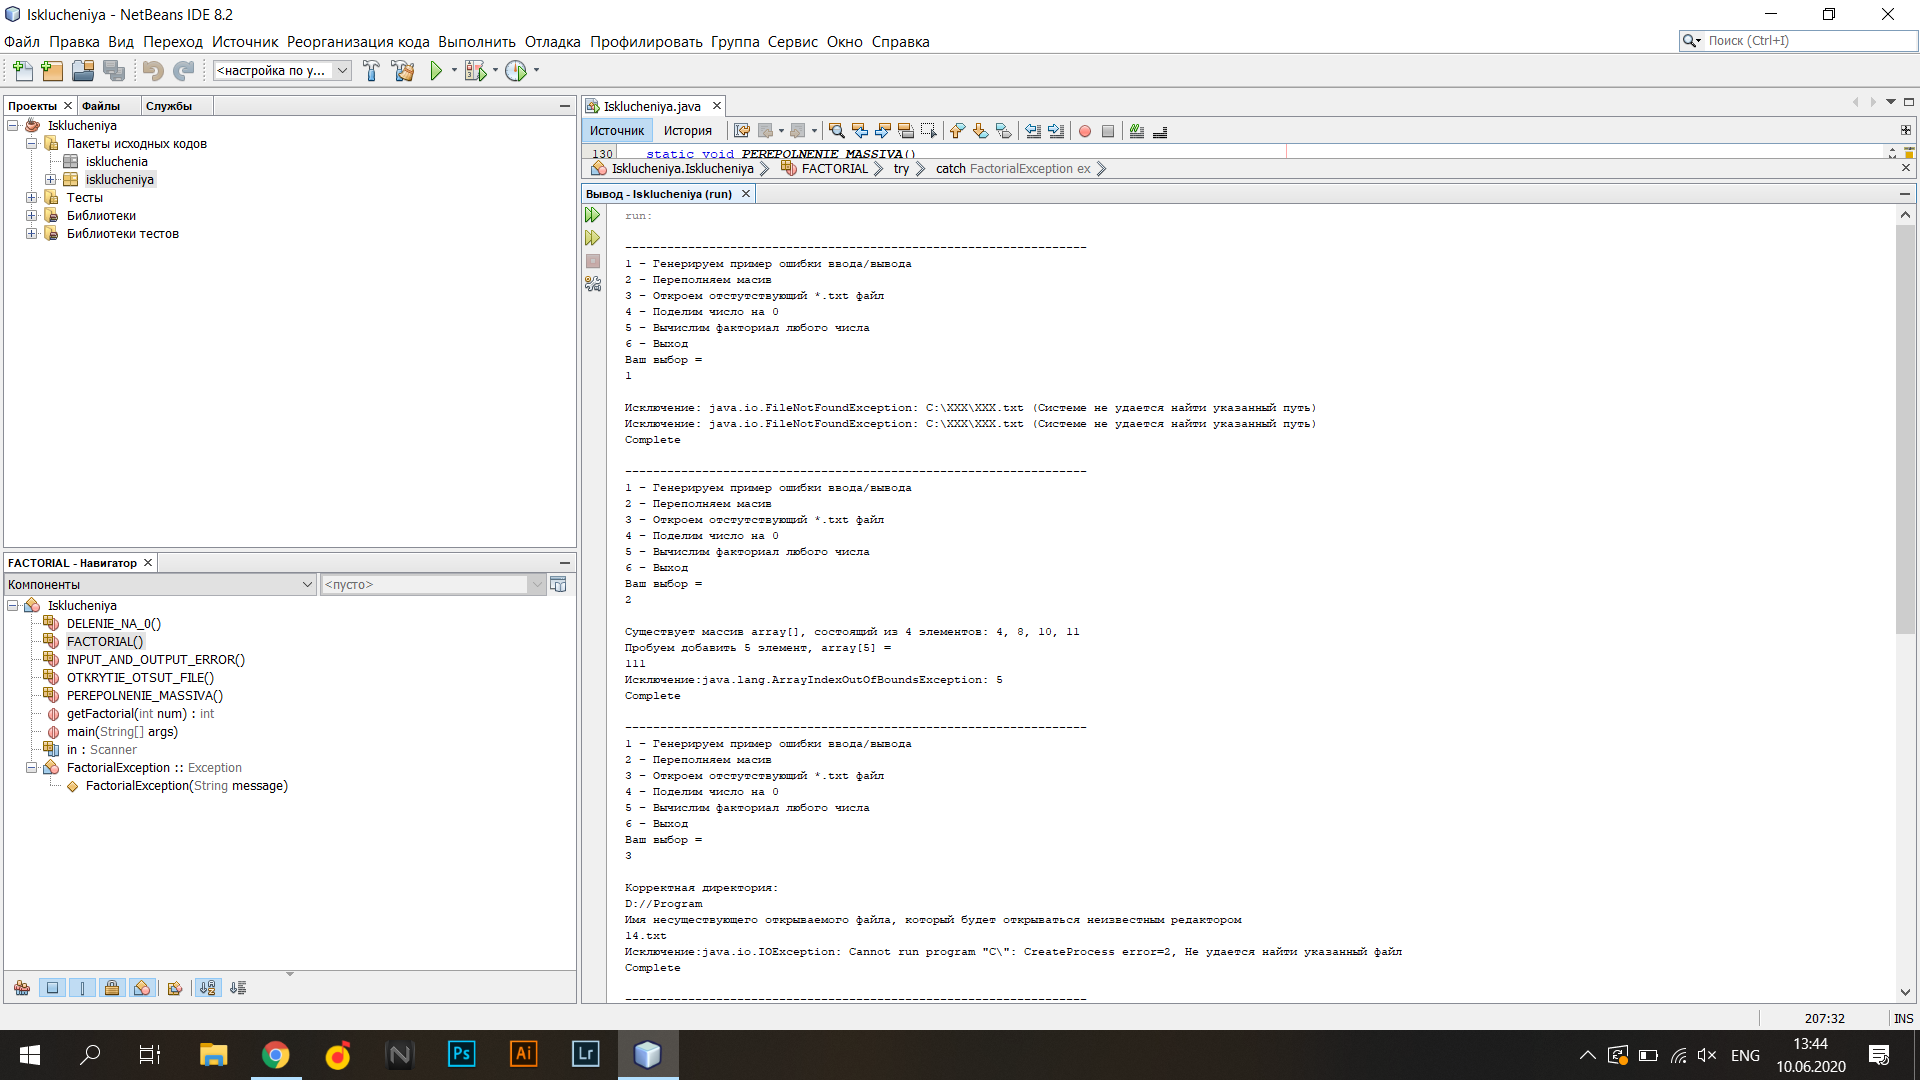
Task: Toggle Show Non-Public Members lock filter
Action: tap(112, 988)
